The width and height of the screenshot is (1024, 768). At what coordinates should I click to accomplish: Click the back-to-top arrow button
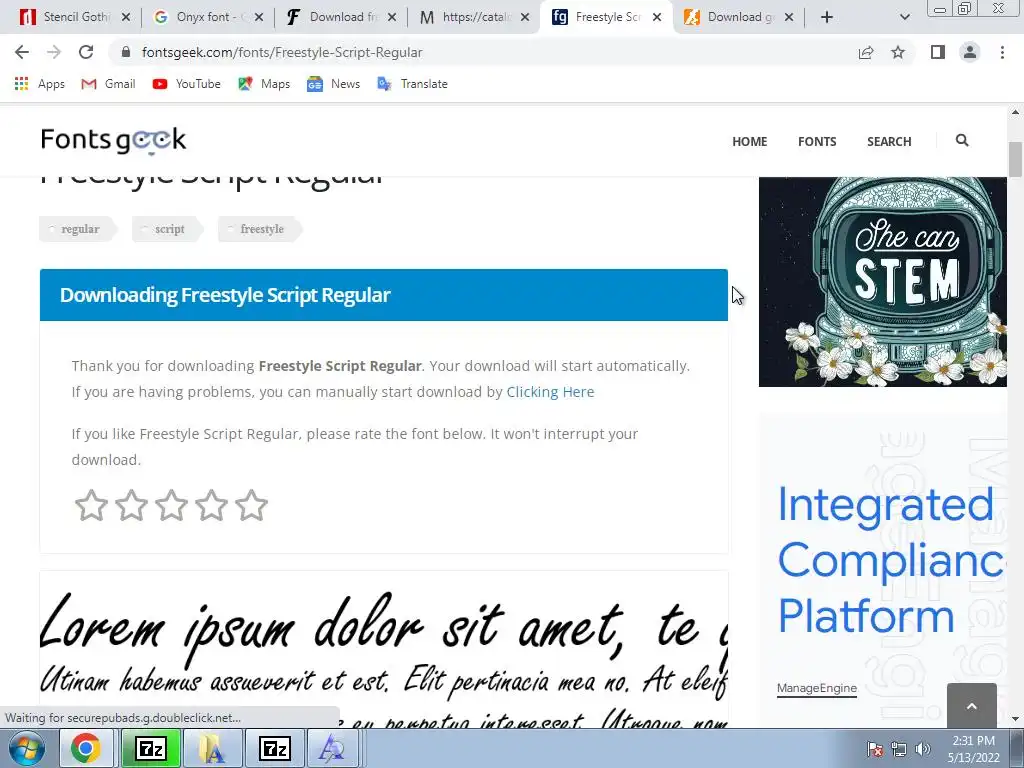[972, 705]
